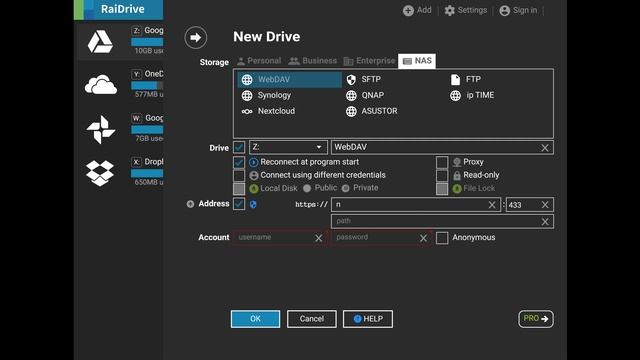Choose Nextcloud storage type
Screen dimensions: 640x360
pyautogui.click(x=268, y=111)
